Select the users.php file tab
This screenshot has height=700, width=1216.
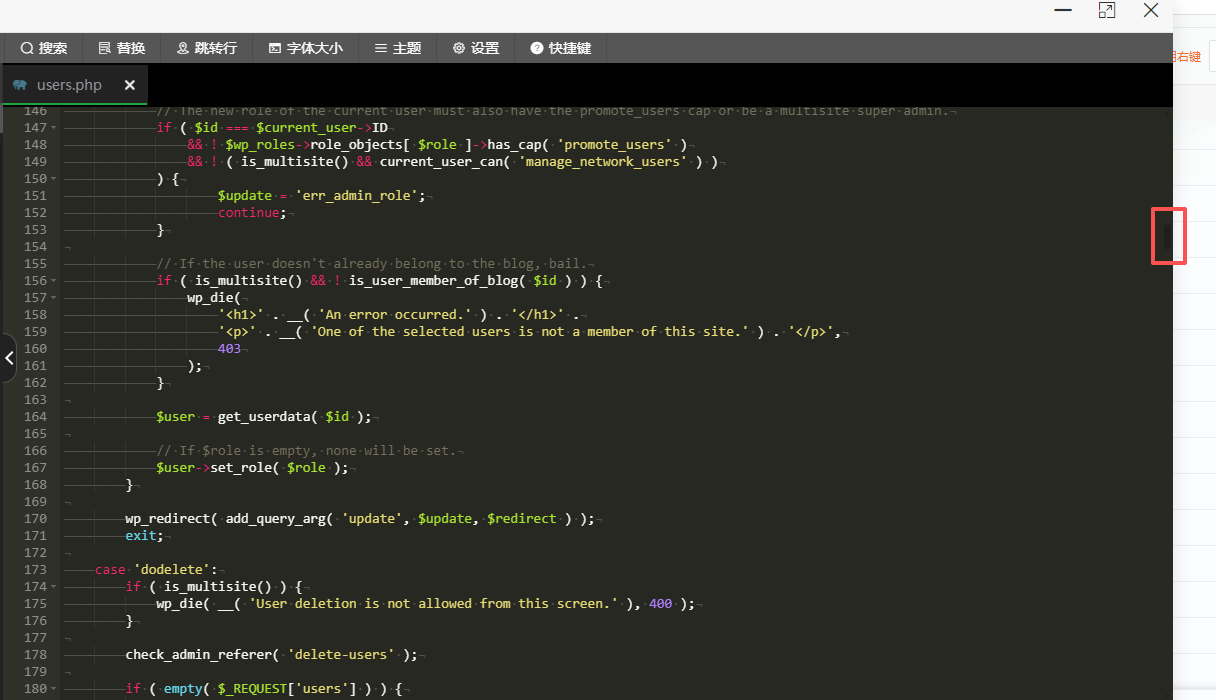(x=75, y=85)
